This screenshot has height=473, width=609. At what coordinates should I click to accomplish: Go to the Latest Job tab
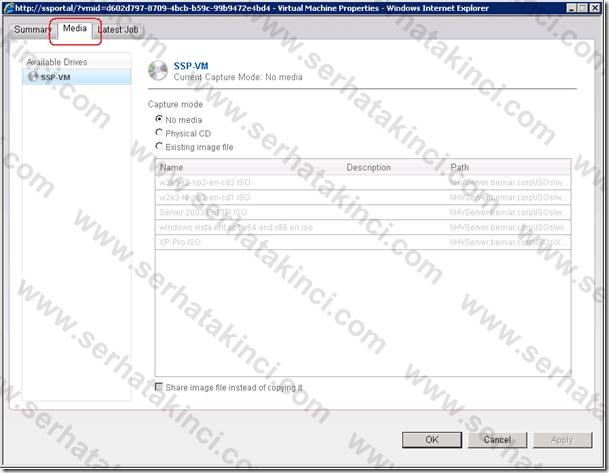coord(118,30)
